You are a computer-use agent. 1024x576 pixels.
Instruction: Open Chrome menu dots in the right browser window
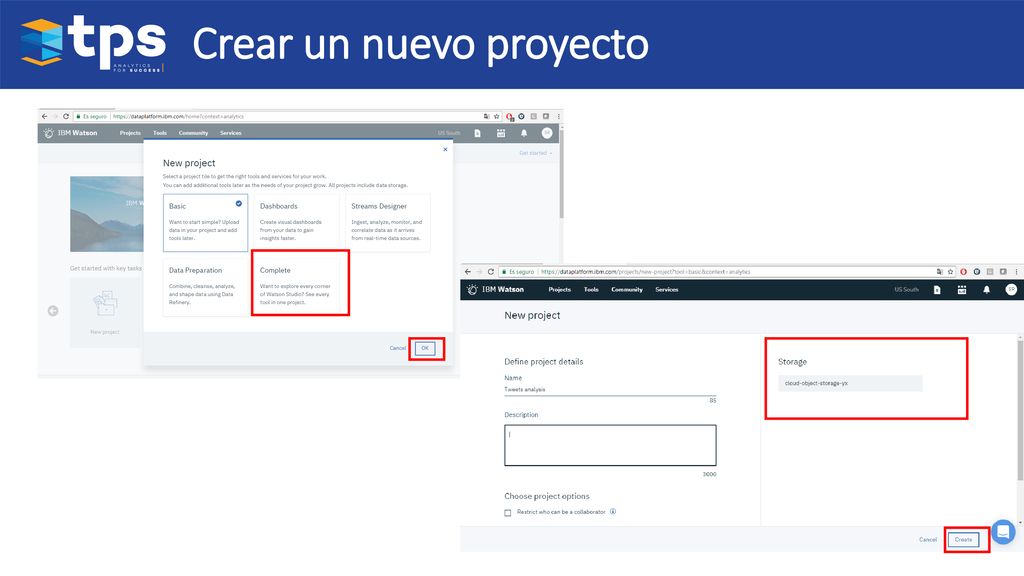coord(1016,272)
